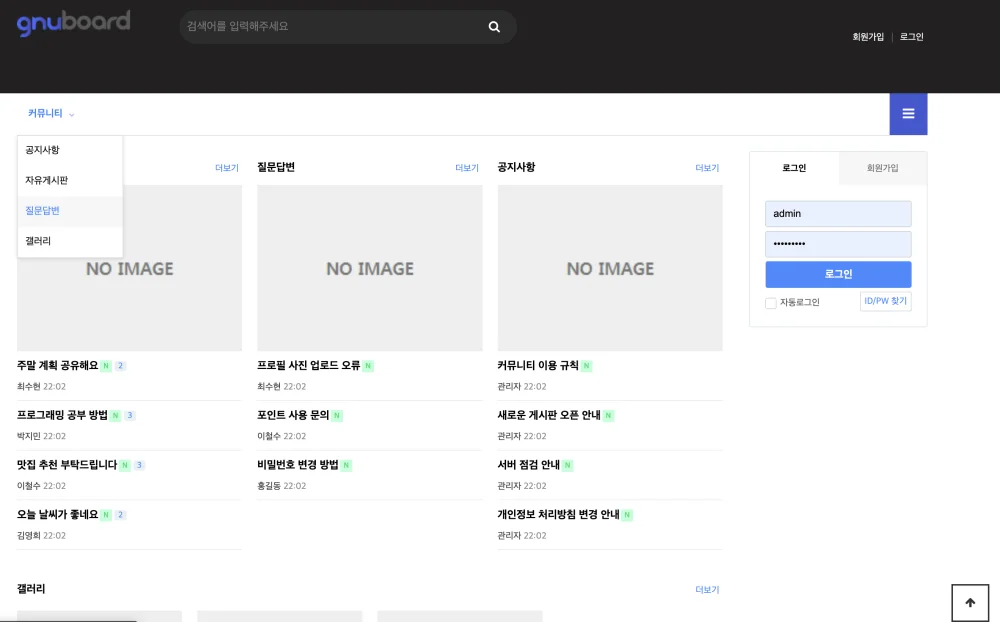Click the scroll-to-top arrow button

click(970, 603)
